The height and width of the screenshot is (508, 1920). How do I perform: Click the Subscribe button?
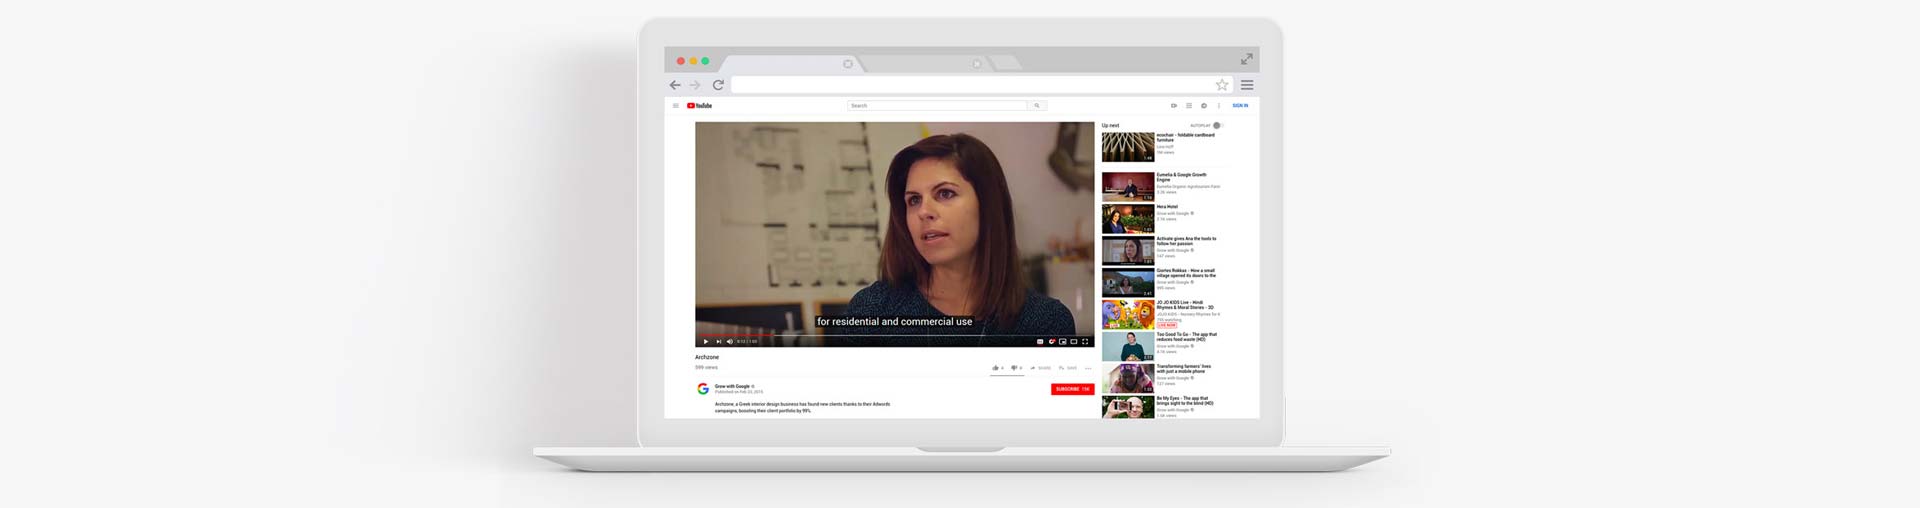pos(1072,389)
